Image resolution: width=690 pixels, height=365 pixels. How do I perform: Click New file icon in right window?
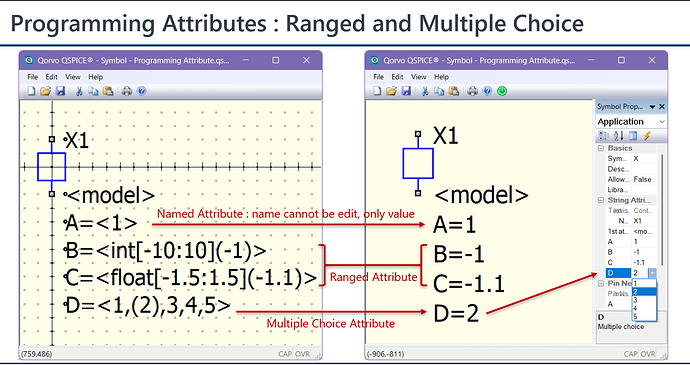pyautogui.click(x=377, y=91)
